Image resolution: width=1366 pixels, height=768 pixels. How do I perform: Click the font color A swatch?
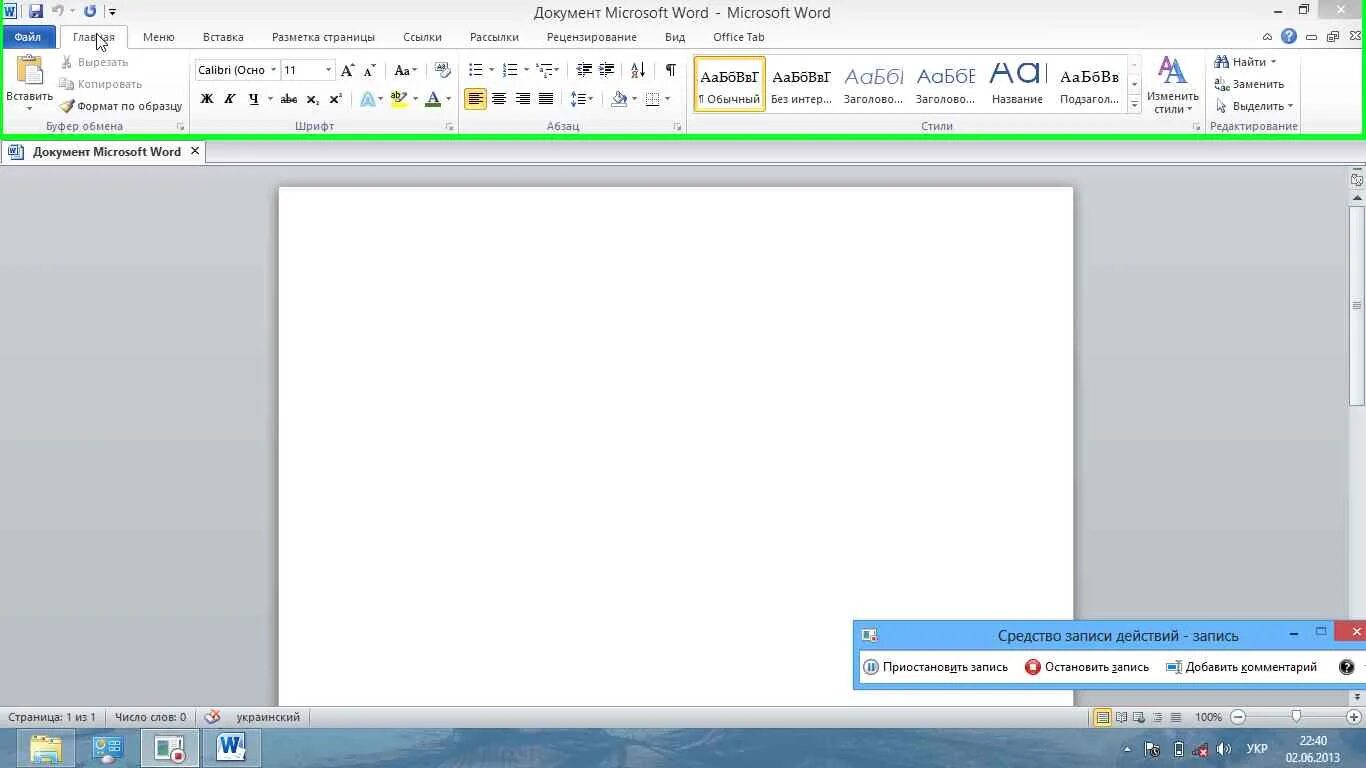click(432, 99)
